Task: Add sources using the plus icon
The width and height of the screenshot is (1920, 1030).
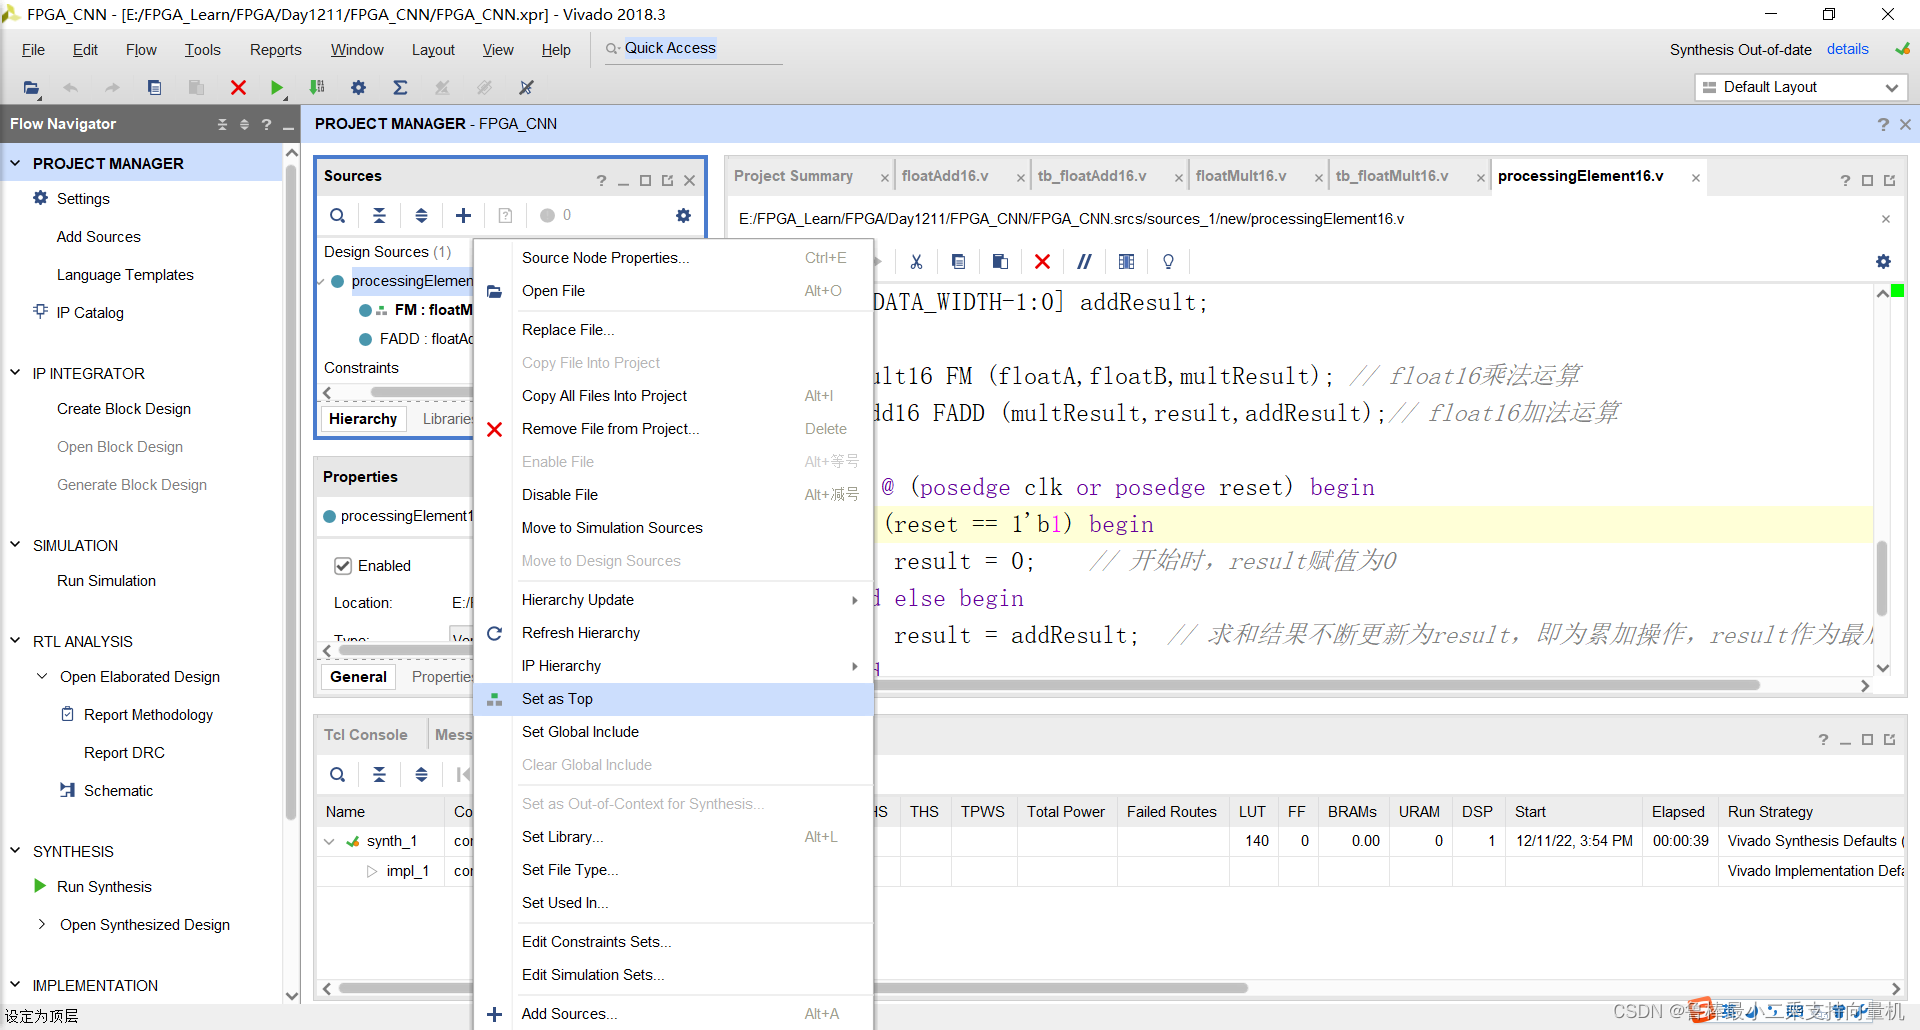Action: coord(463,215)
